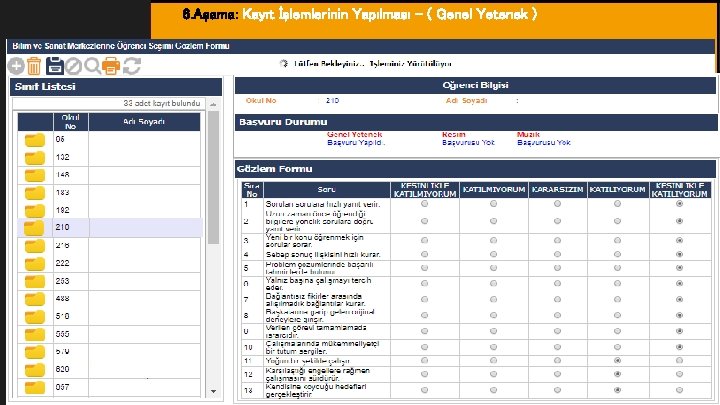Open folder icon for student 132
Screen dimensions: 720x405
(x=35, y=158)
